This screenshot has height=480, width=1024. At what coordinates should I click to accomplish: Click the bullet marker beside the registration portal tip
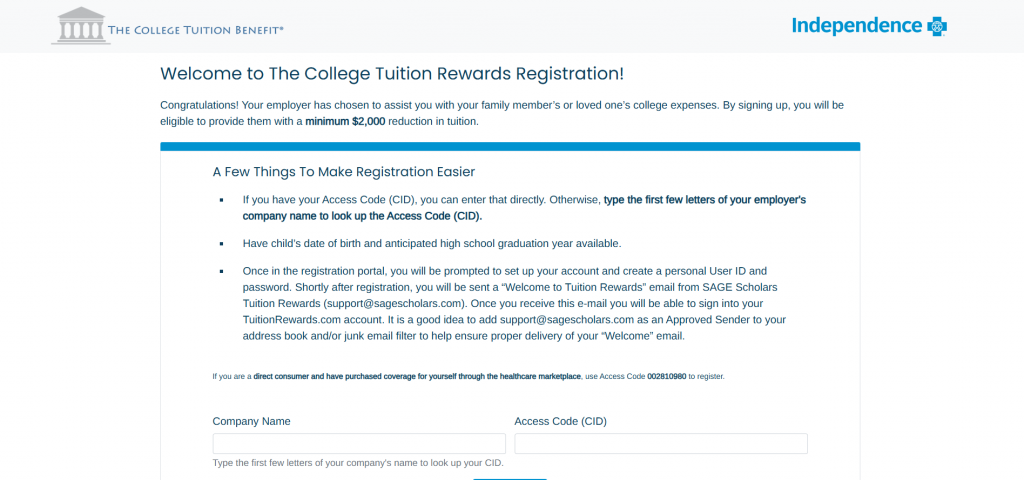pyautogui.click(x=222, y=270)
